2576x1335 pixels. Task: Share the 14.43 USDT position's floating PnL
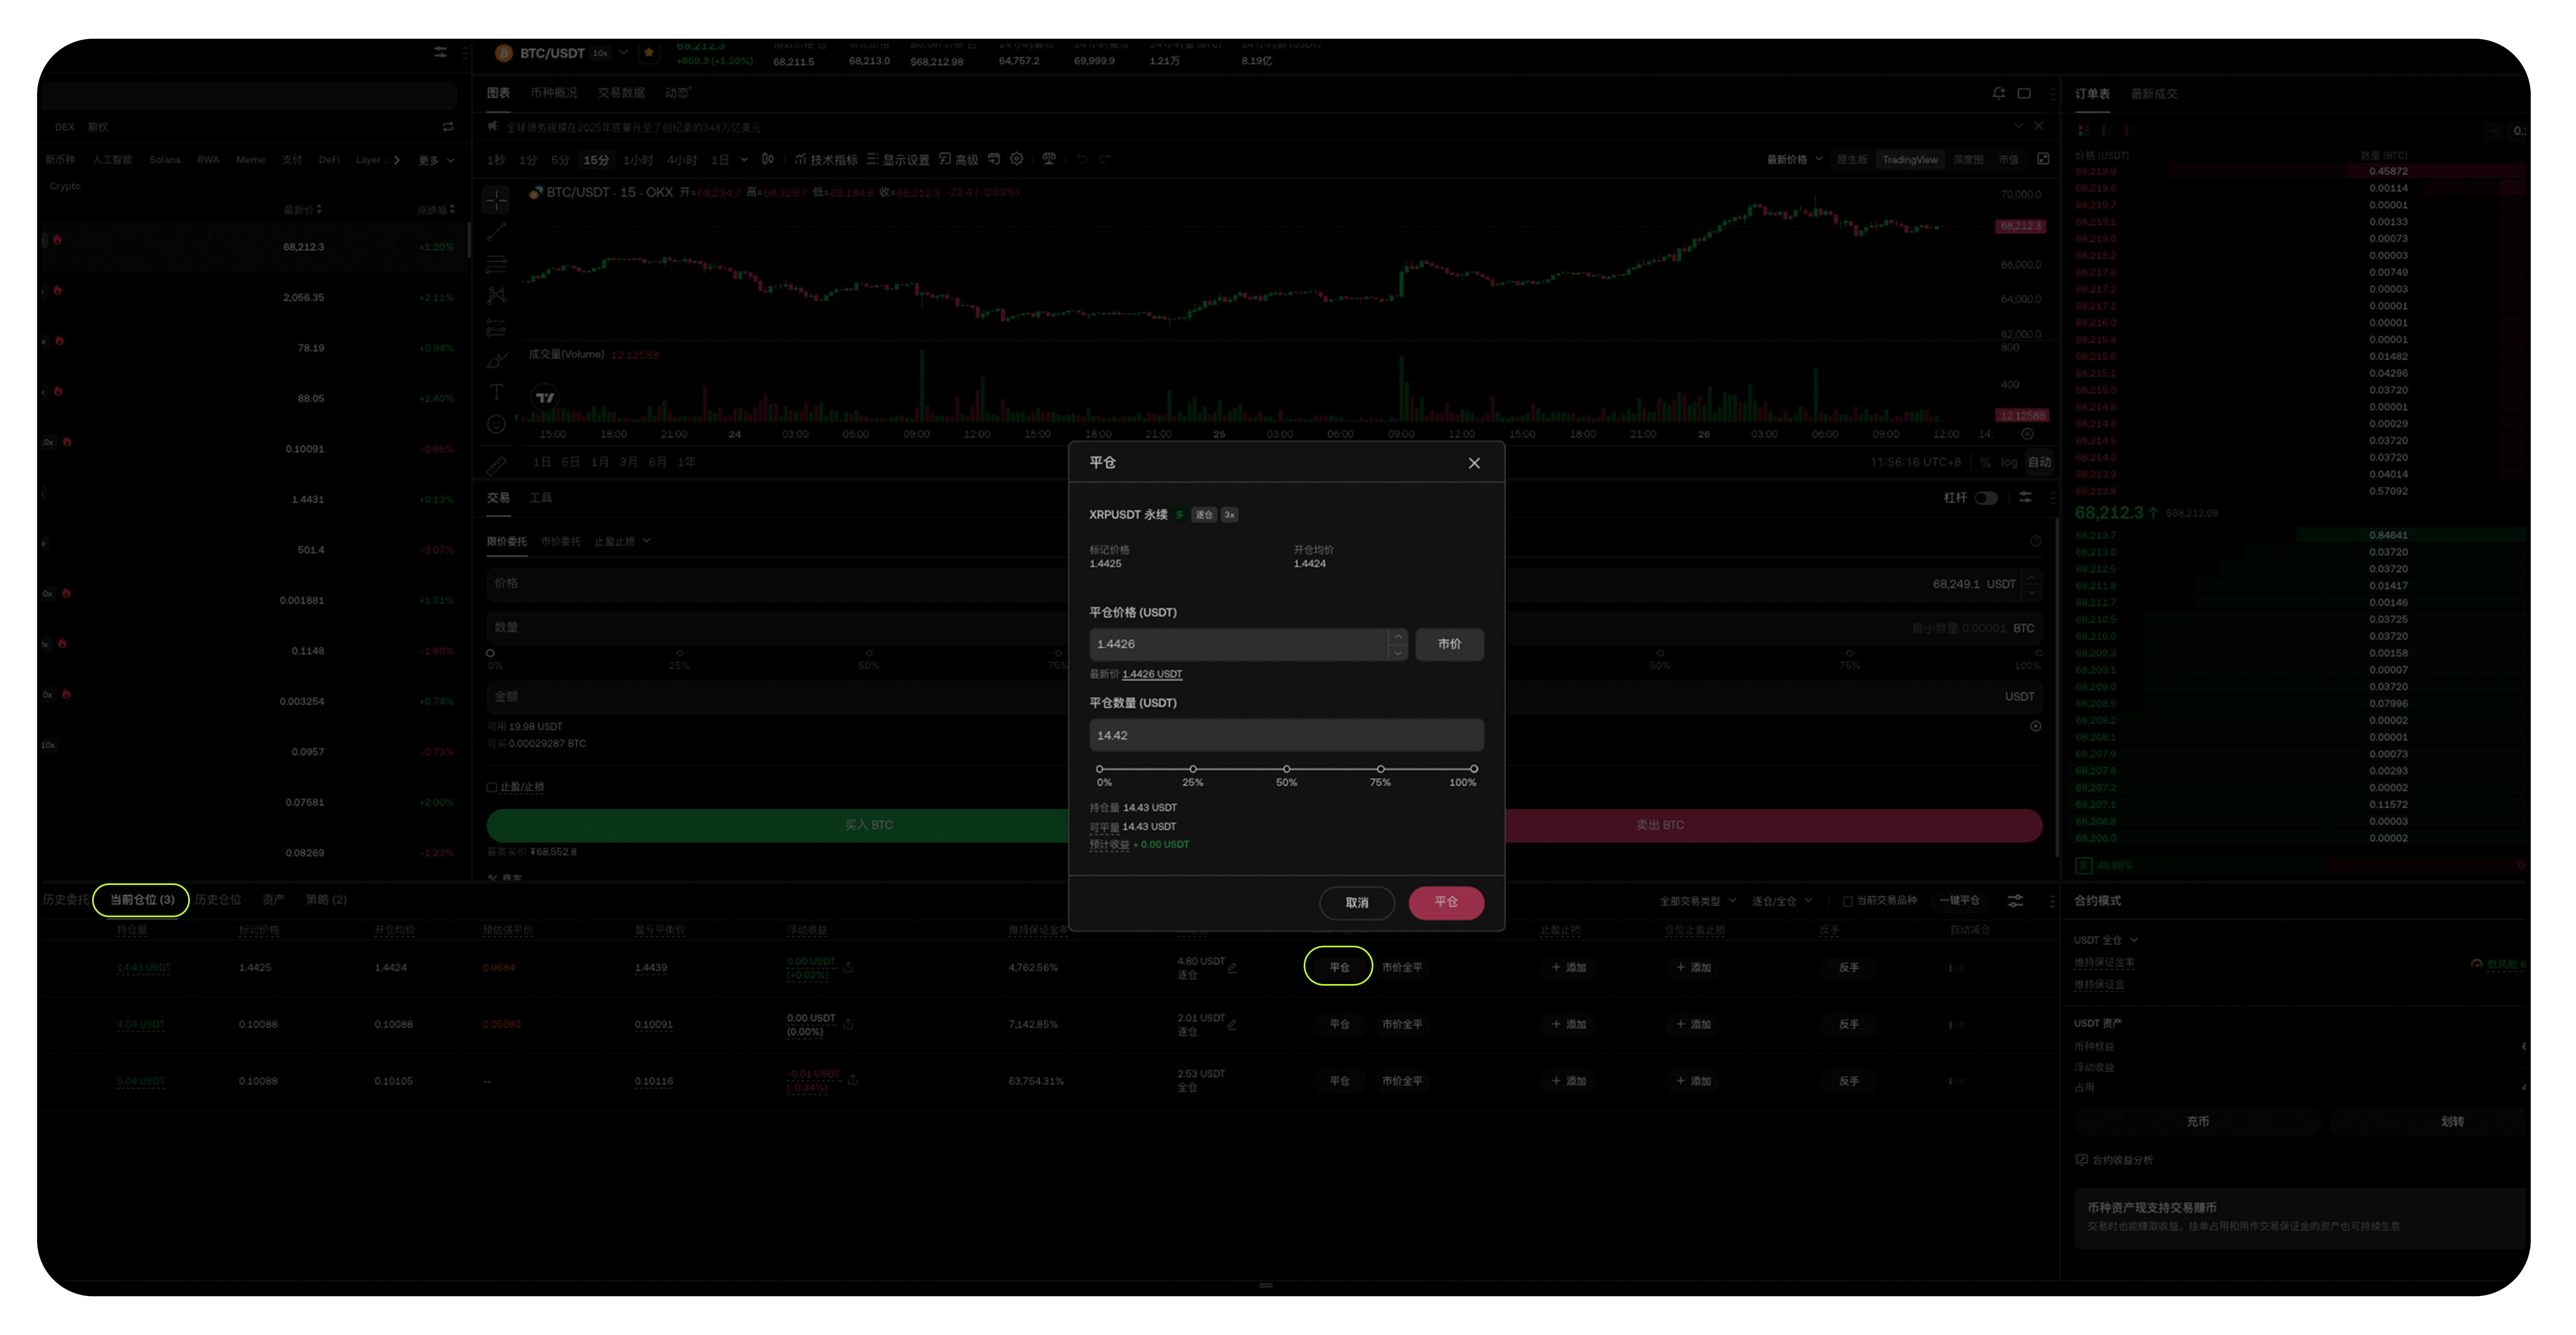pos(848,967)
